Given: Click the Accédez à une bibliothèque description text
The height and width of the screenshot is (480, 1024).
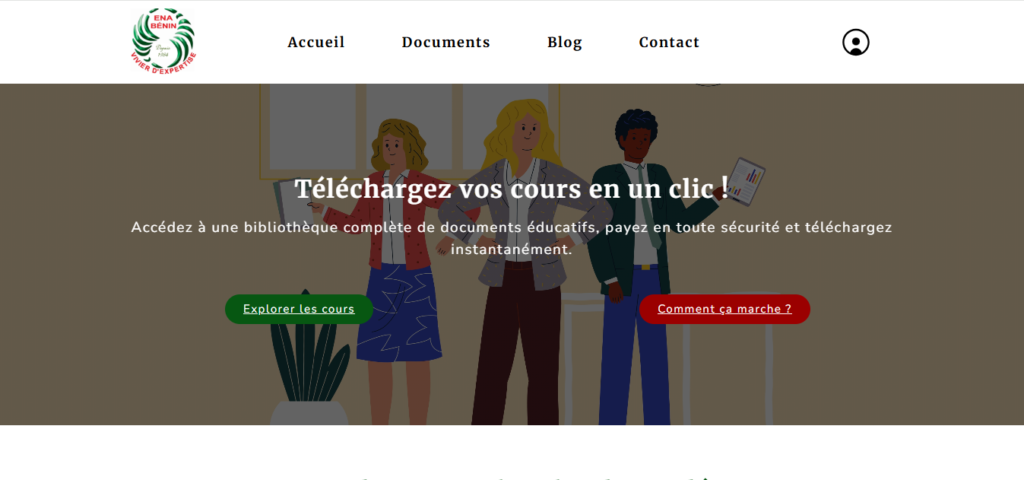Looking at the screenshot, I should tap(511, 238).
